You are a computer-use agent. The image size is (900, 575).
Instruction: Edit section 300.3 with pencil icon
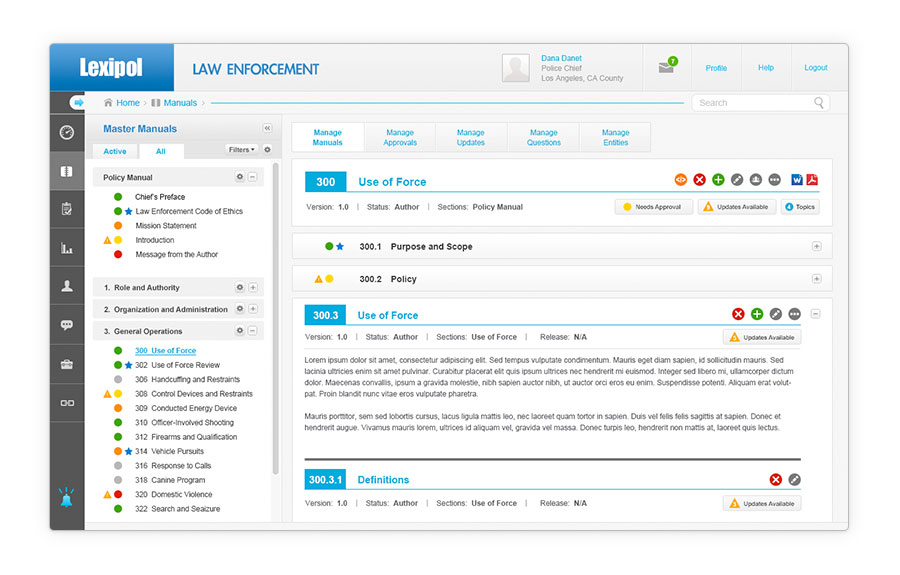click(775, 314)
